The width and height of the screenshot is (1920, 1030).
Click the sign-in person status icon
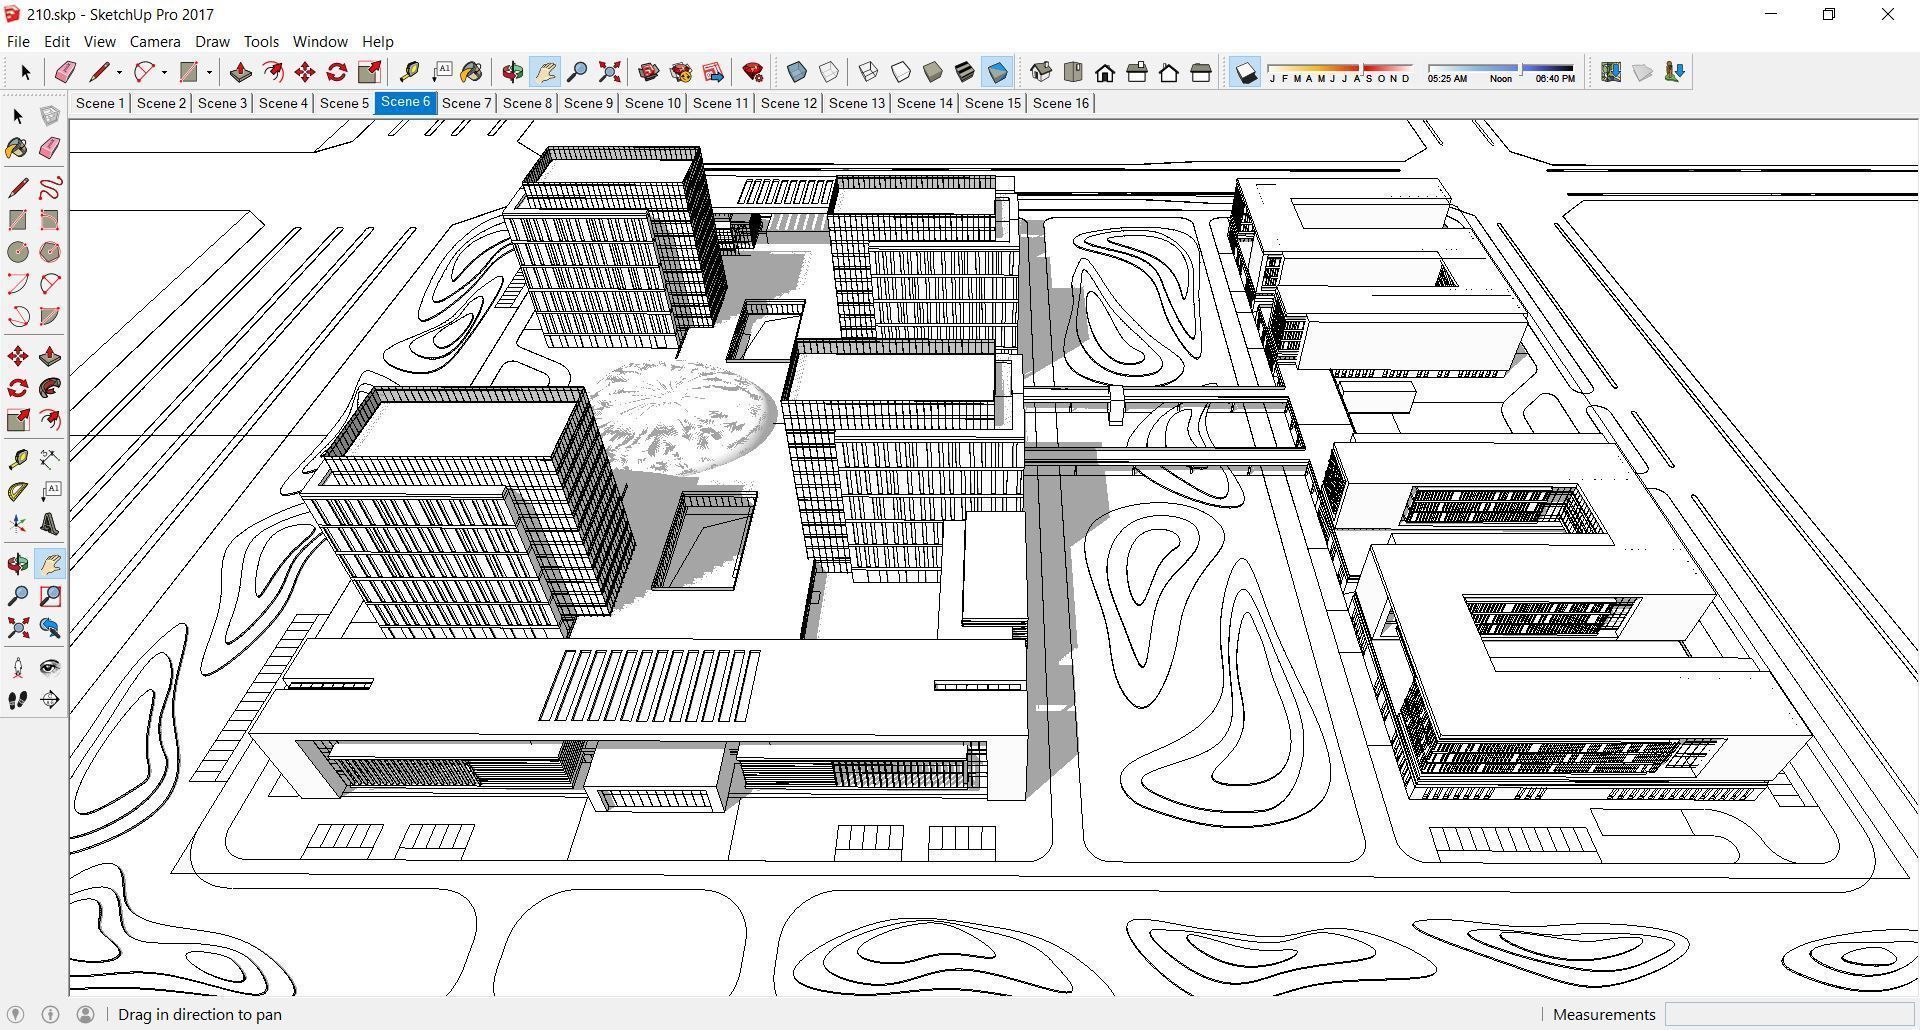click(86, 1014)
